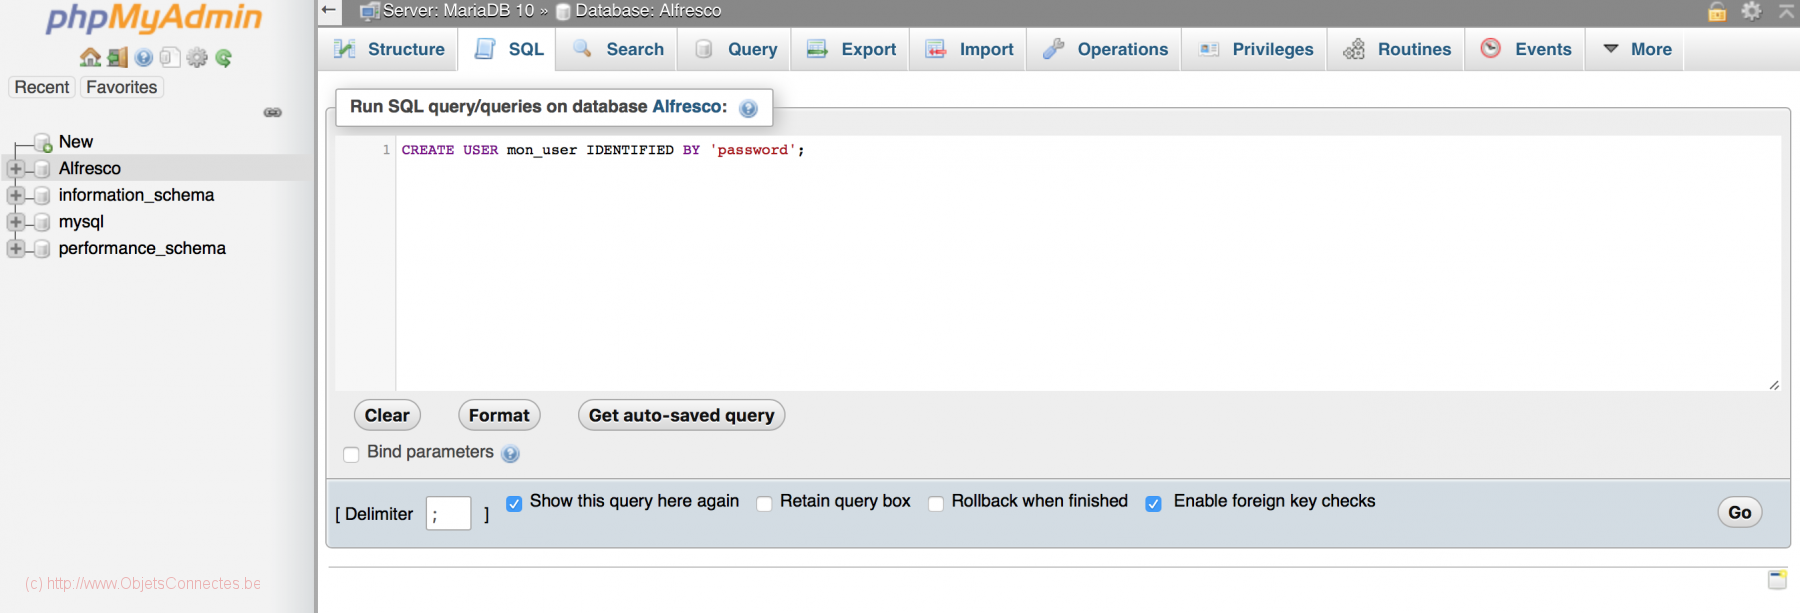Screen dimensions: 1800x613
Task: Click Database: Alfresco breadcrumb link
Action: [648, 11]
